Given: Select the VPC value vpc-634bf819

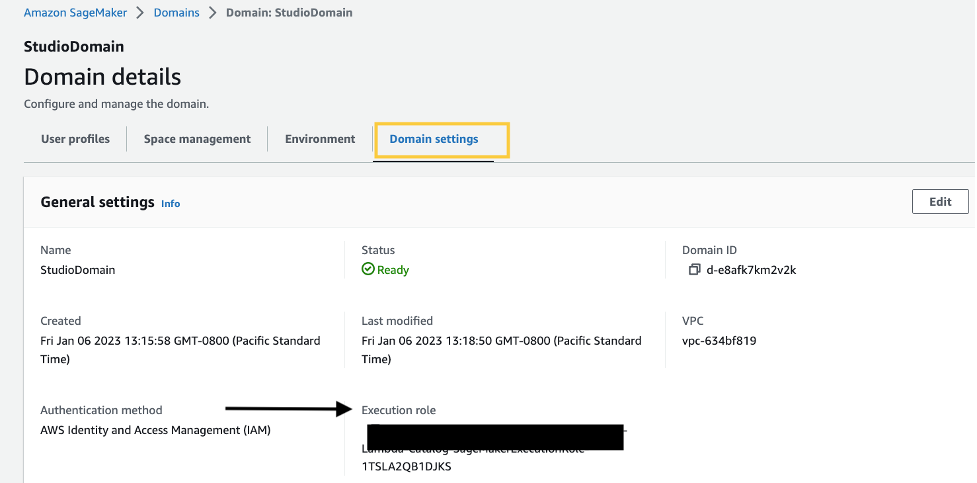Looking at the screenshot, I should pos(719,341).
